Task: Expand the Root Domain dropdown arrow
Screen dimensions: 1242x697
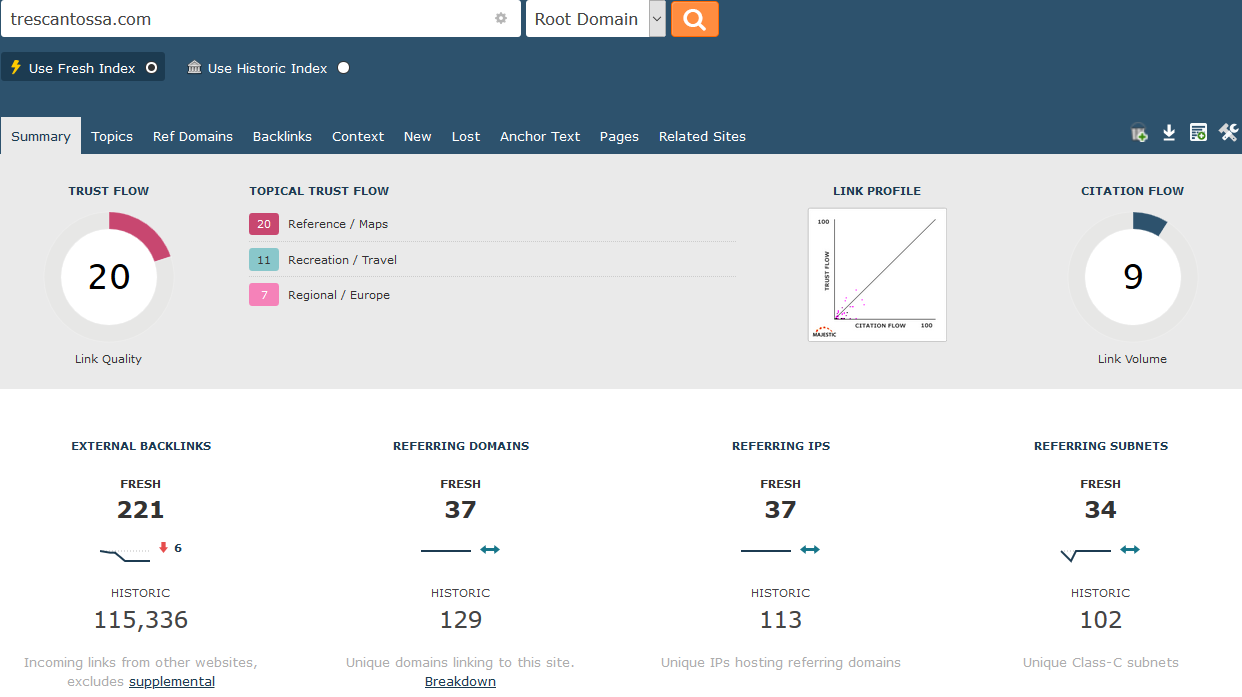Action: pyautogui.click(x=657, y=19)
